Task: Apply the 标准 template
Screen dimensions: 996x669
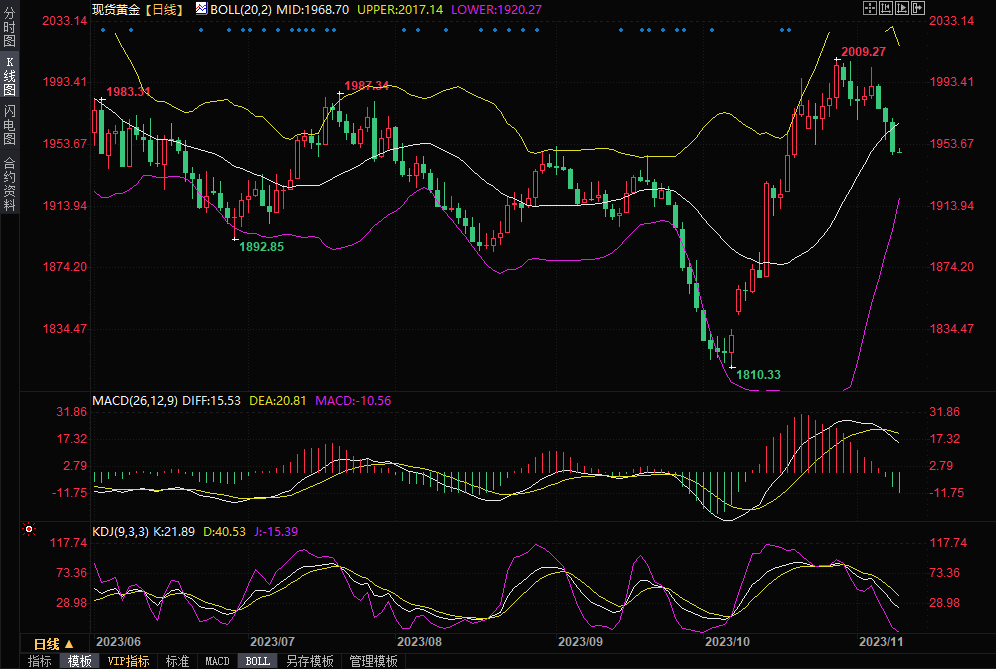Action: 177,661
